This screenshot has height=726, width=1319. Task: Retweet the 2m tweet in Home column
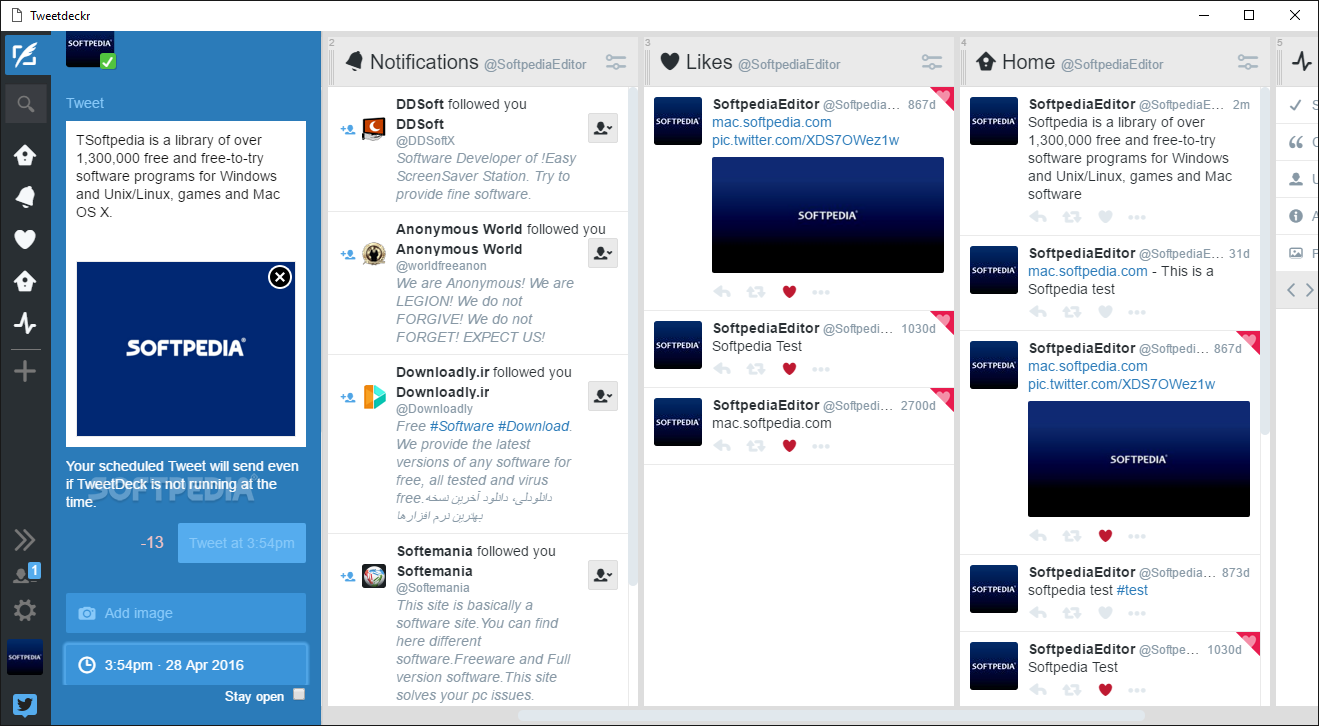[1072, 217]
